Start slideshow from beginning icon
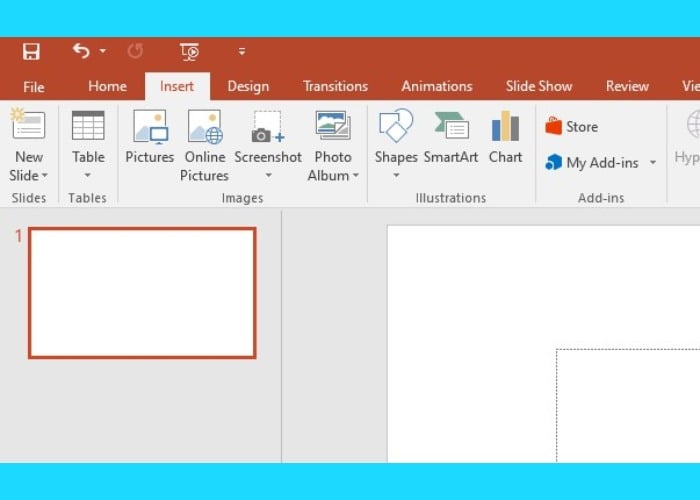The image size is (700, 500). [x=189, y=52]
